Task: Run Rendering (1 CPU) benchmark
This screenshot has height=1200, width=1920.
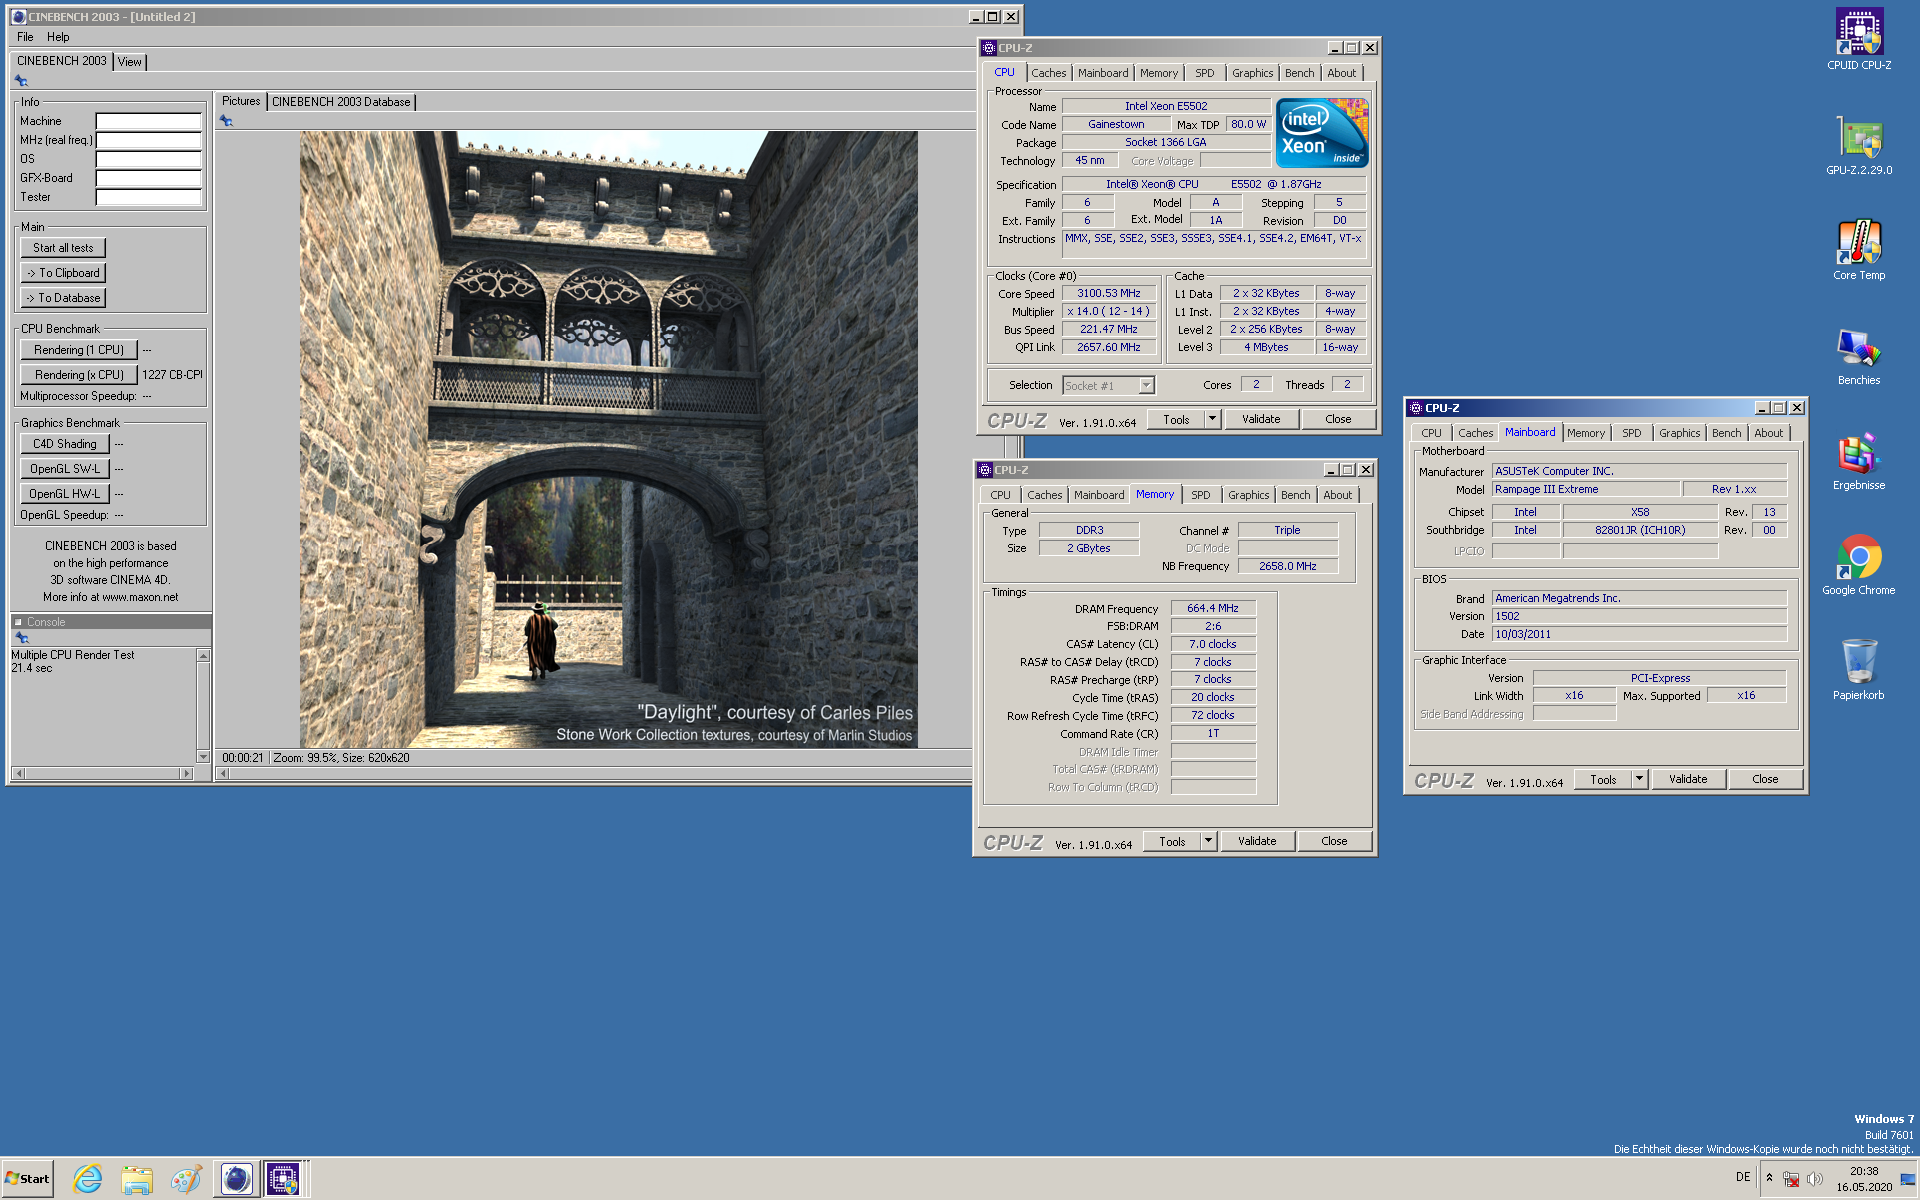Action: tap(79, 350)
